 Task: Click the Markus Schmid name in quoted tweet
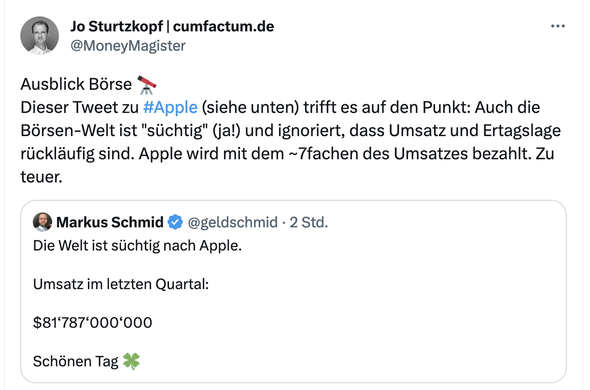coord(110,222)
